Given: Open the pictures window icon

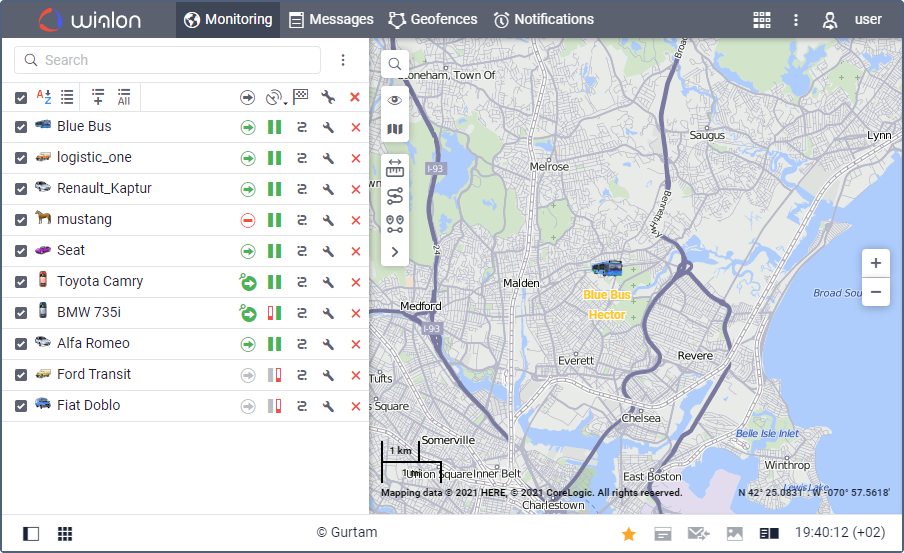Looking at the screenshot, I should tap(734, 534).
